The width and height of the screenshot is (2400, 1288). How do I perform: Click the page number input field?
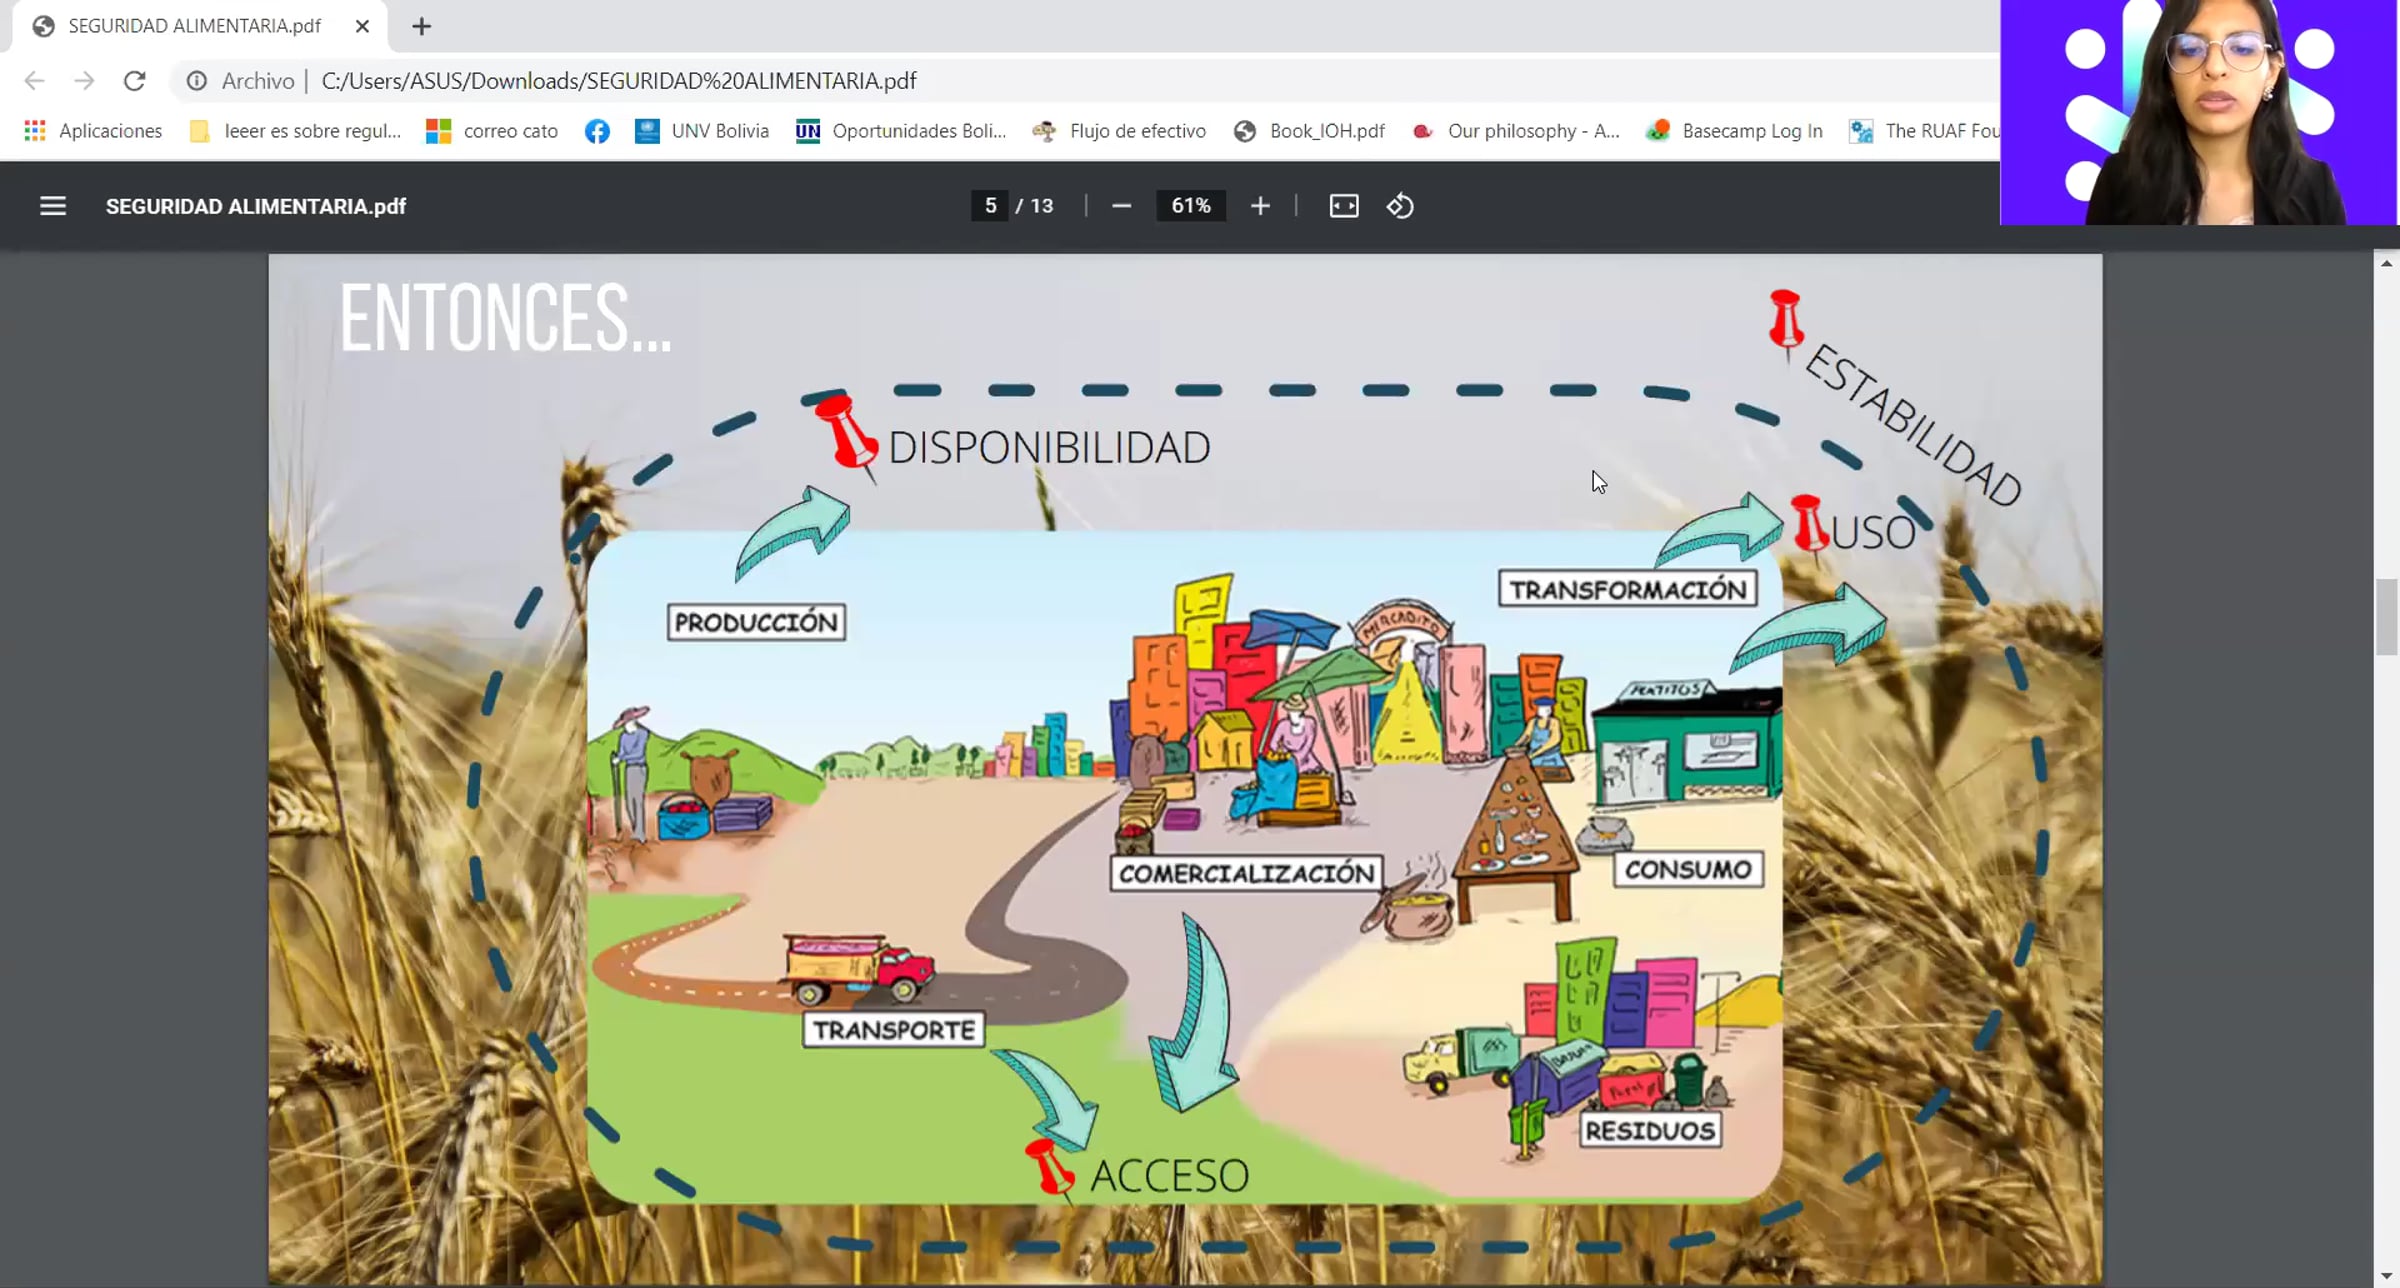pyautogui.click(x=990, y=206)
